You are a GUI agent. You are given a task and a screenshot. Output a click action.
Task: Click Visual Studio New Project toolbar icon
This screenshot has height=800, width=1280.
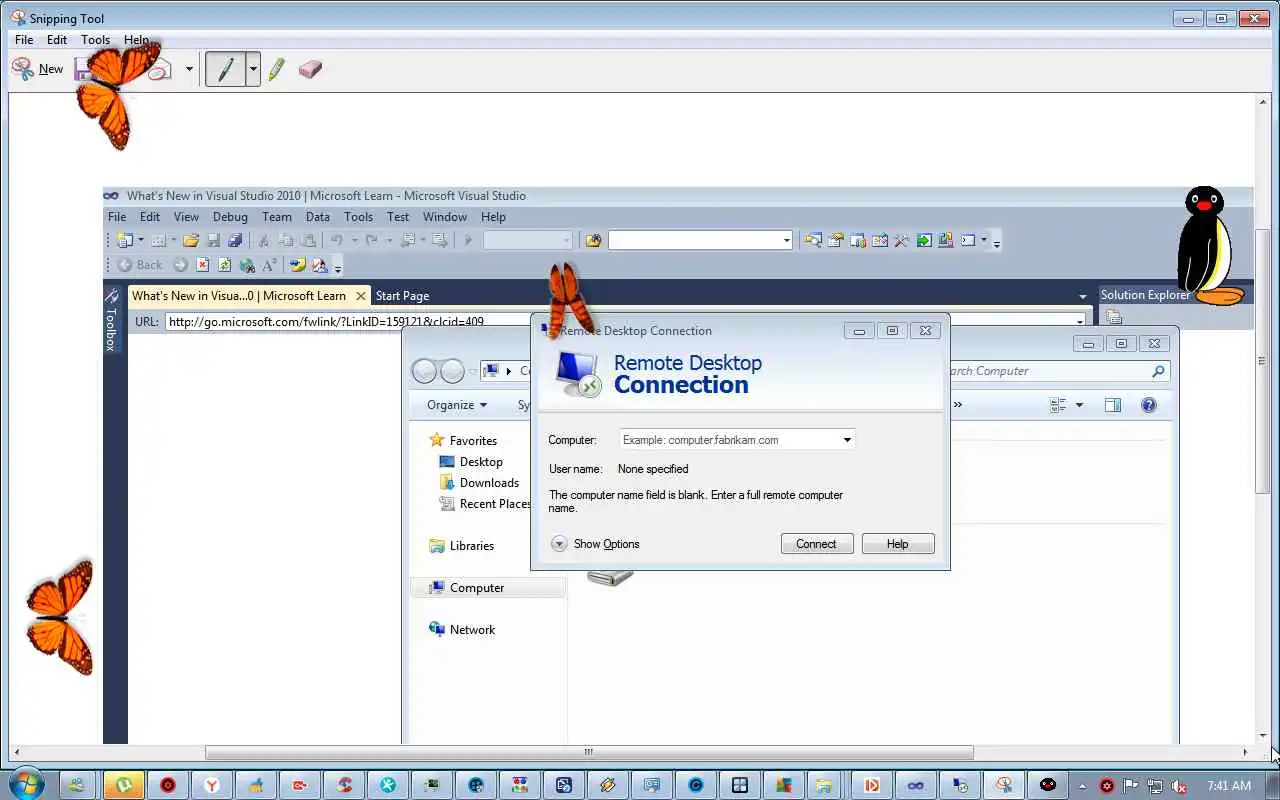pyautogui.click(x=125, y=240)
